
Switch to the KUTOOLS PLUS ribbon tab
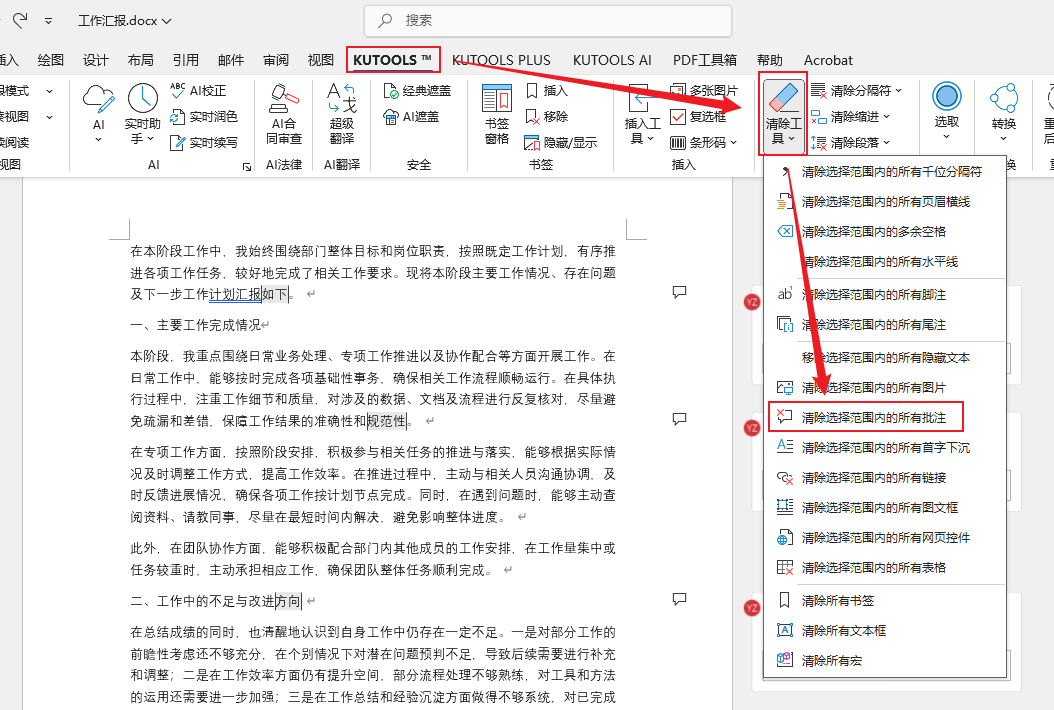[502, 60]
